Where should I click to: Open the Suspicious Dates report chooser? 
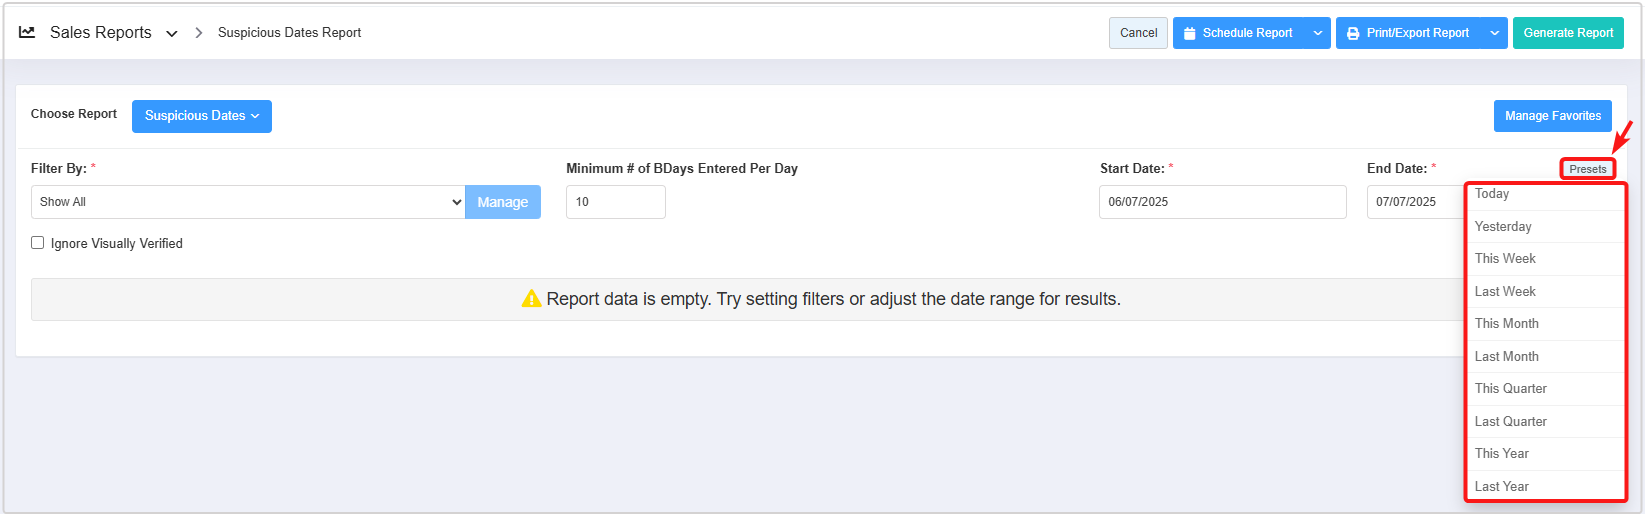coord(201,116)
